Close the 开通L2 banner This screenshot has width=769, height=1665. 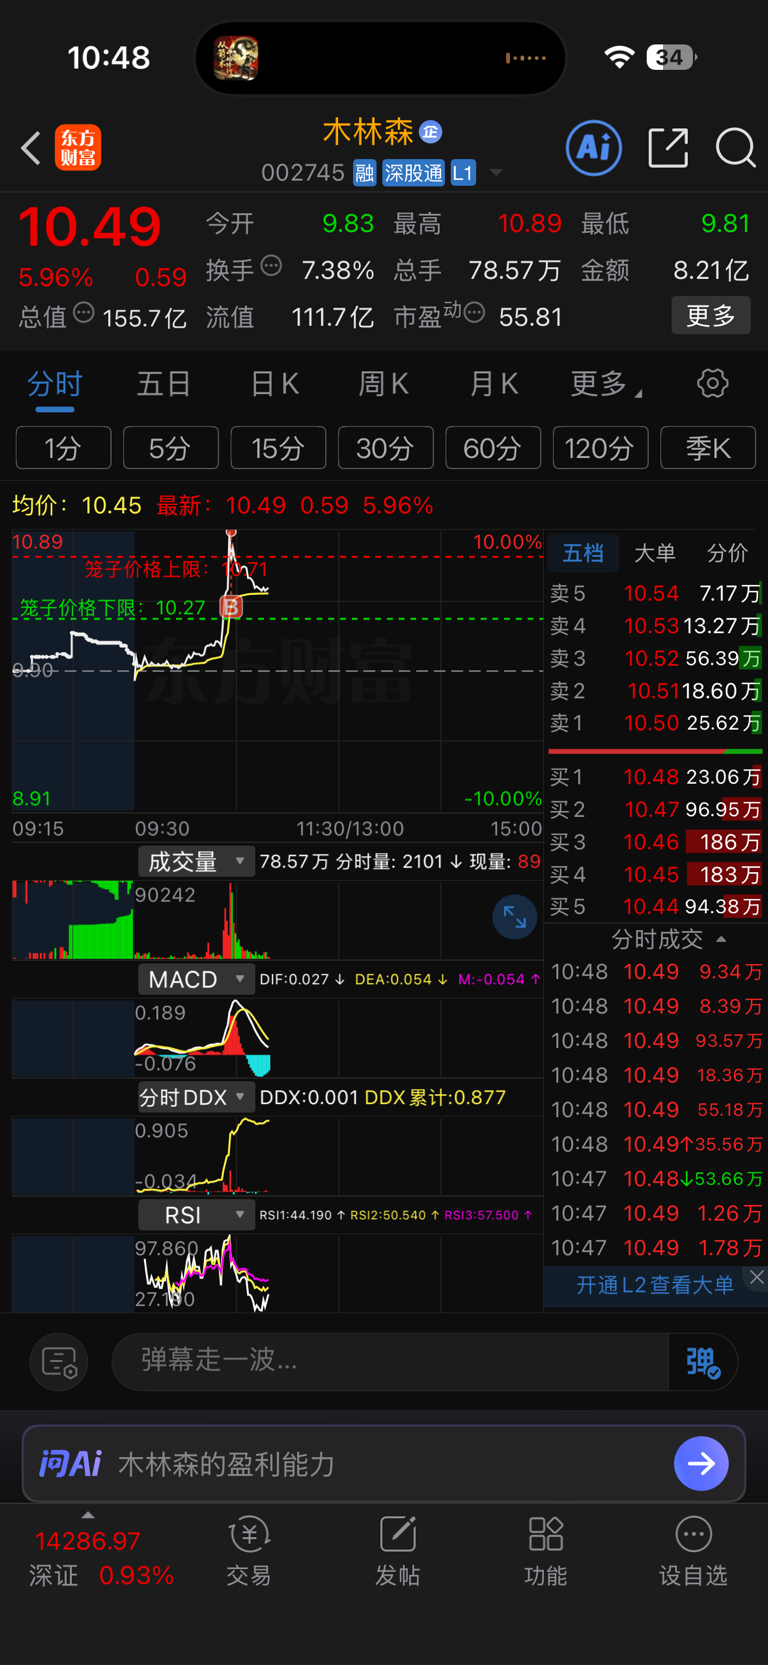[x=757, y=1277]
